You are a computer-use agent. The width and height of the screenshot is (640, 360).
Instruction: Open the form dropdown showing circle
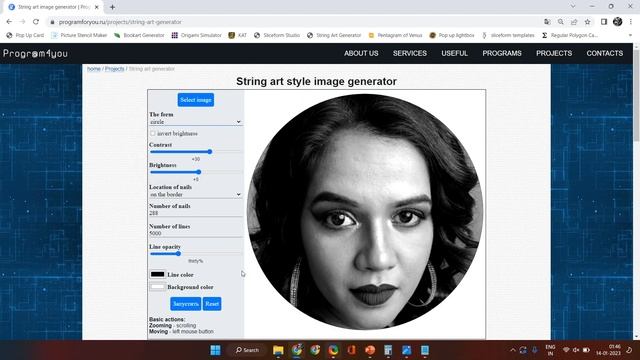[196, 122]
